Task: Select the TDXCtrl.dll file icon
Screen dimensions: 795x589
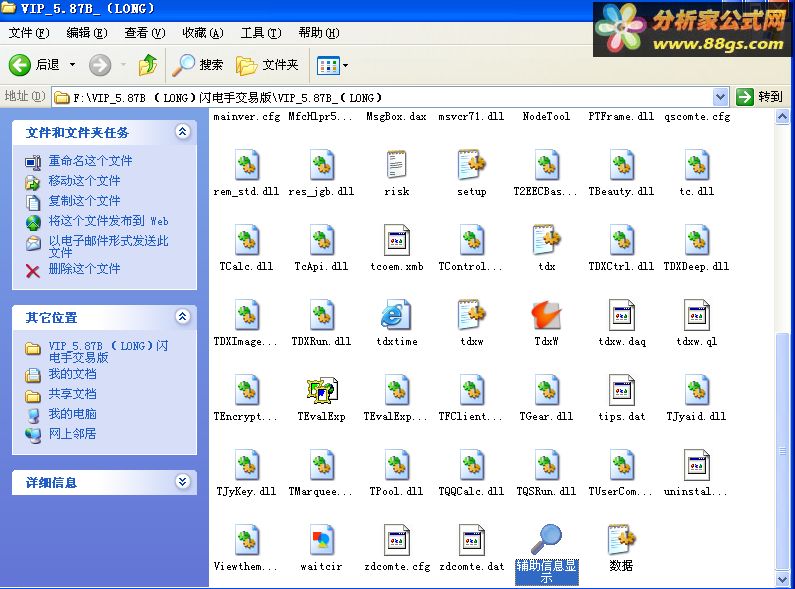Action: (622, 240)
